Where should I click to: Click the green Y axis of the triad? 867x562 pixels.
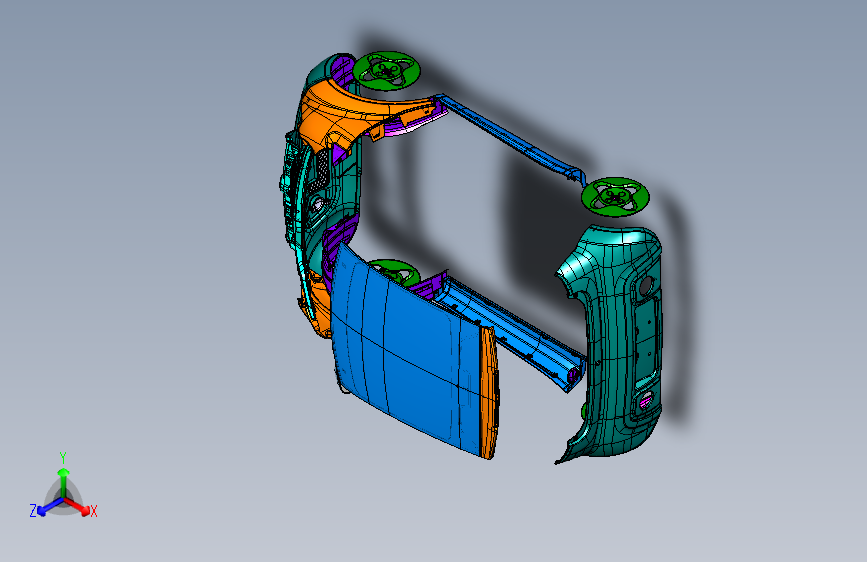click(63, 481)
